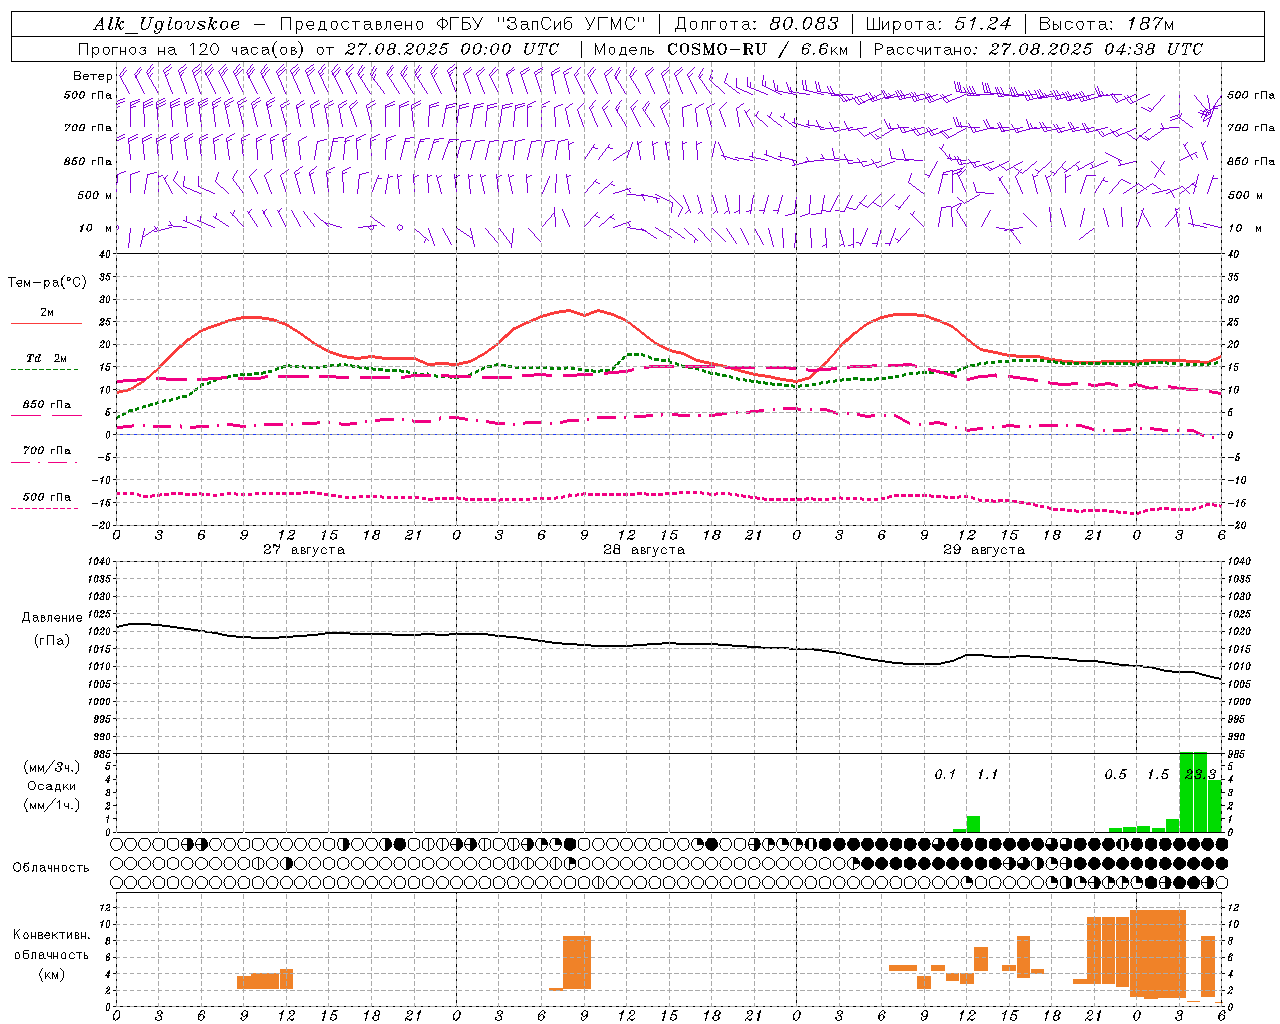The image size is (1280, 1024).
Task: Select the 27 августа date label
Action: click(x=304, y=550)
